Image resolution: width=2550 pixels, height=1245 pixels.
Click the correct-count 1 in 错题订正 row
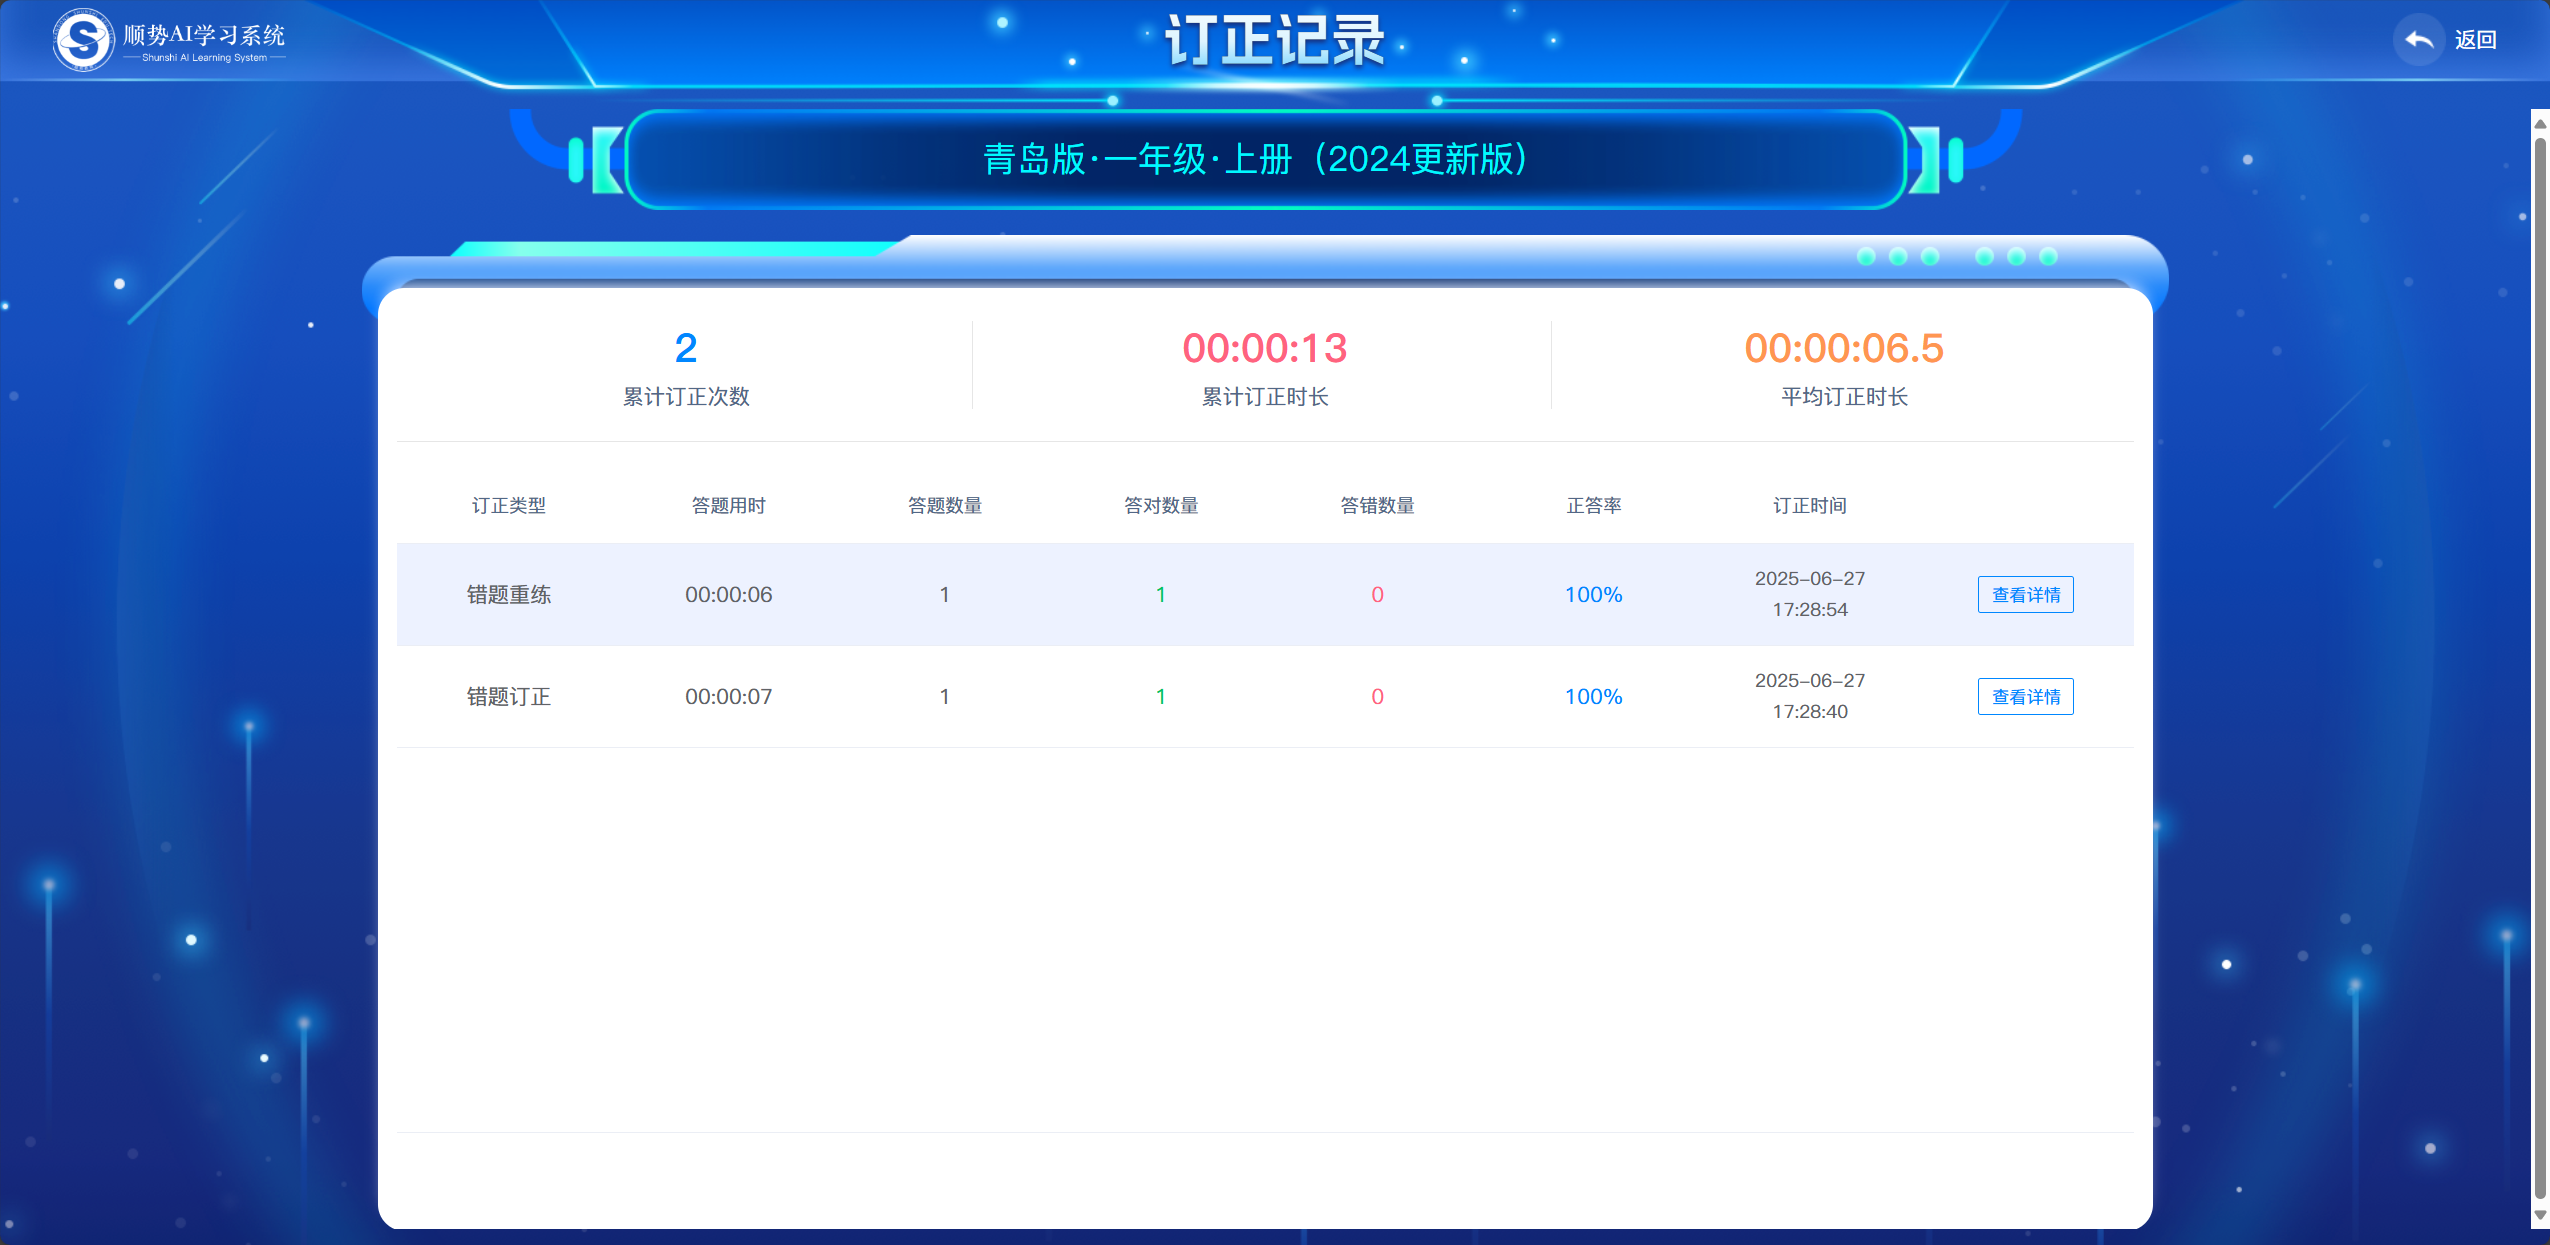pyautogui.click(x=1161, y=697)
